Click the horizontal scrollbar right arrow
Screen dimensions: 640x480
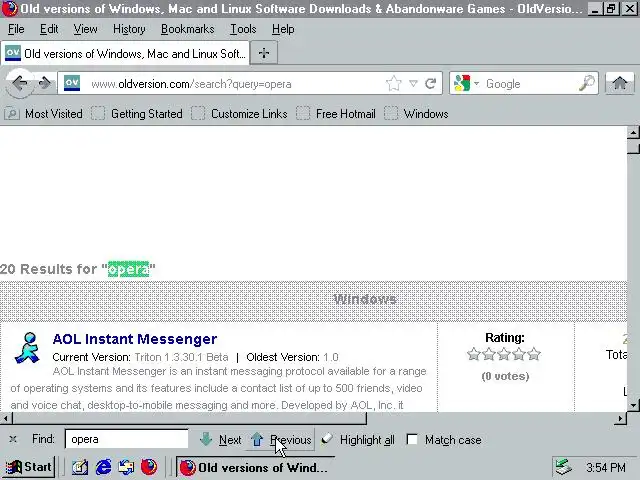620,418
